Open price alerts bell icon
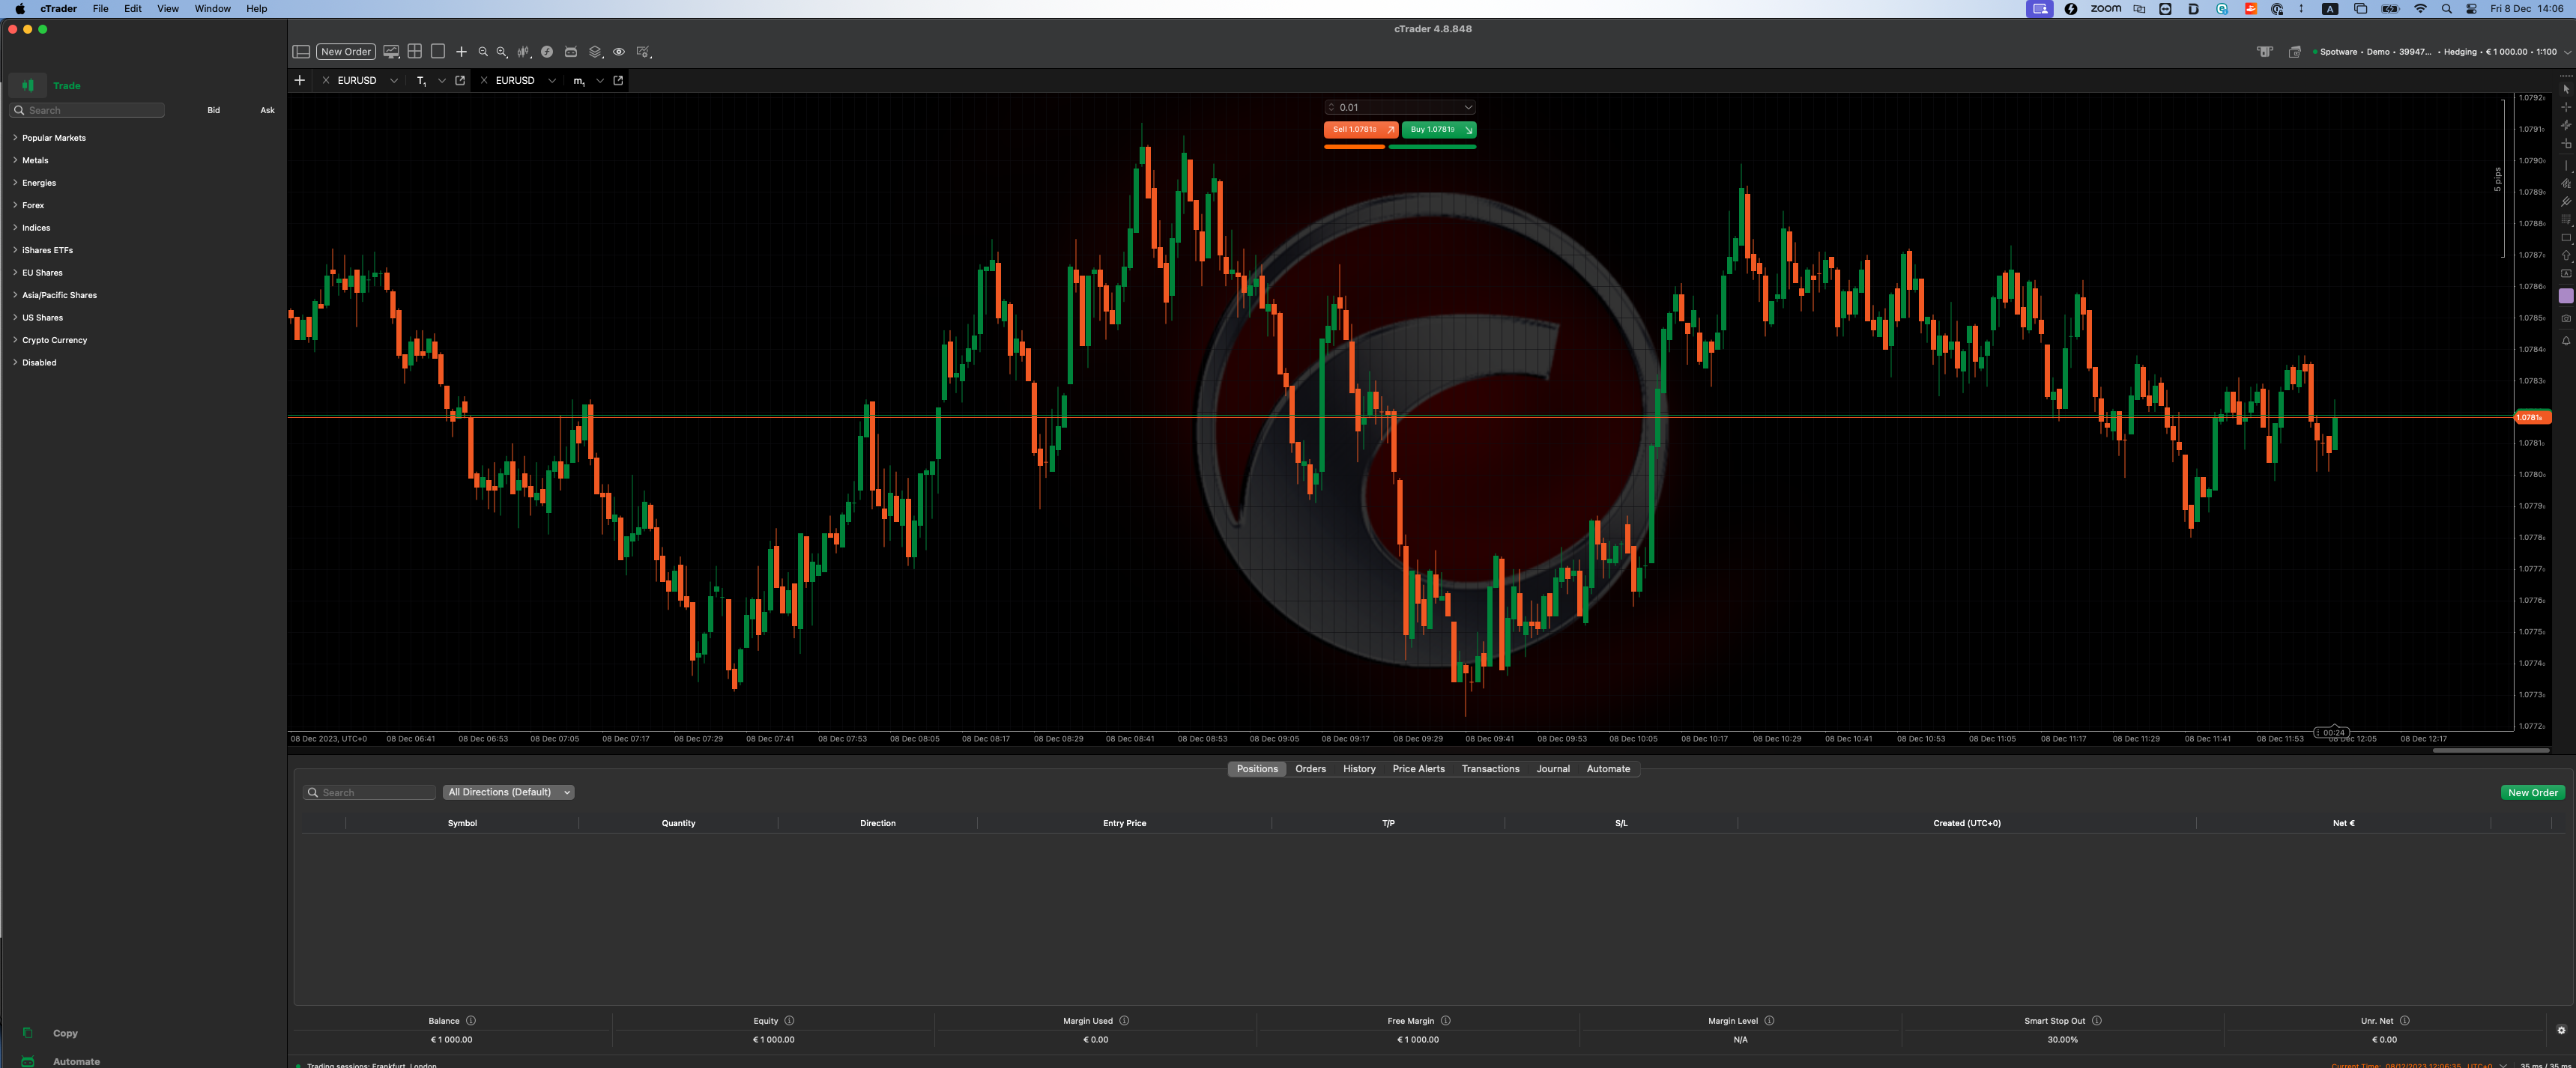This screenshot has height=1068, width=2576. point(2565,341)
